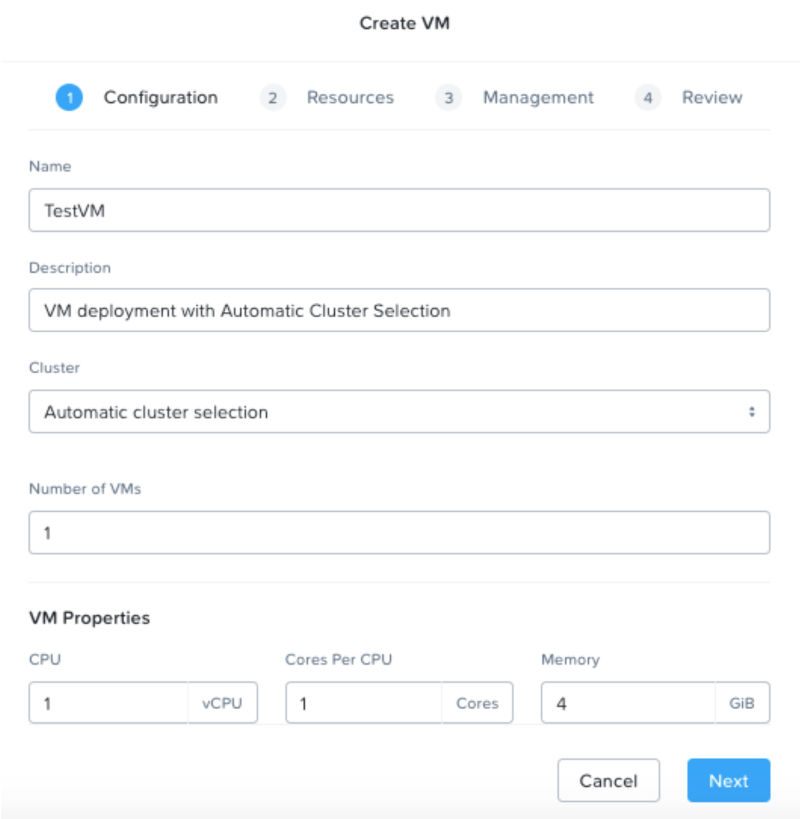Click the GiB unit label
The height and width of the screenshot is (819, 800).
click(744, 703)
